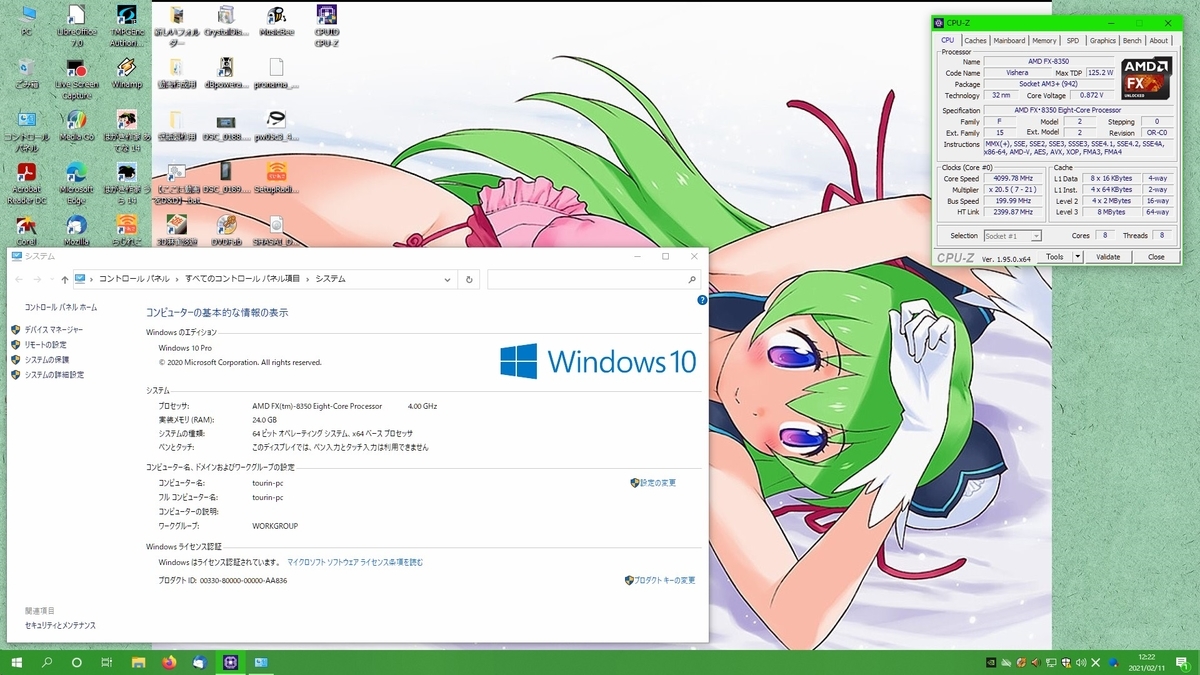The image size is (1200, 675).
Task: Open the PC desktop icon
Action: tap(27, 21)
